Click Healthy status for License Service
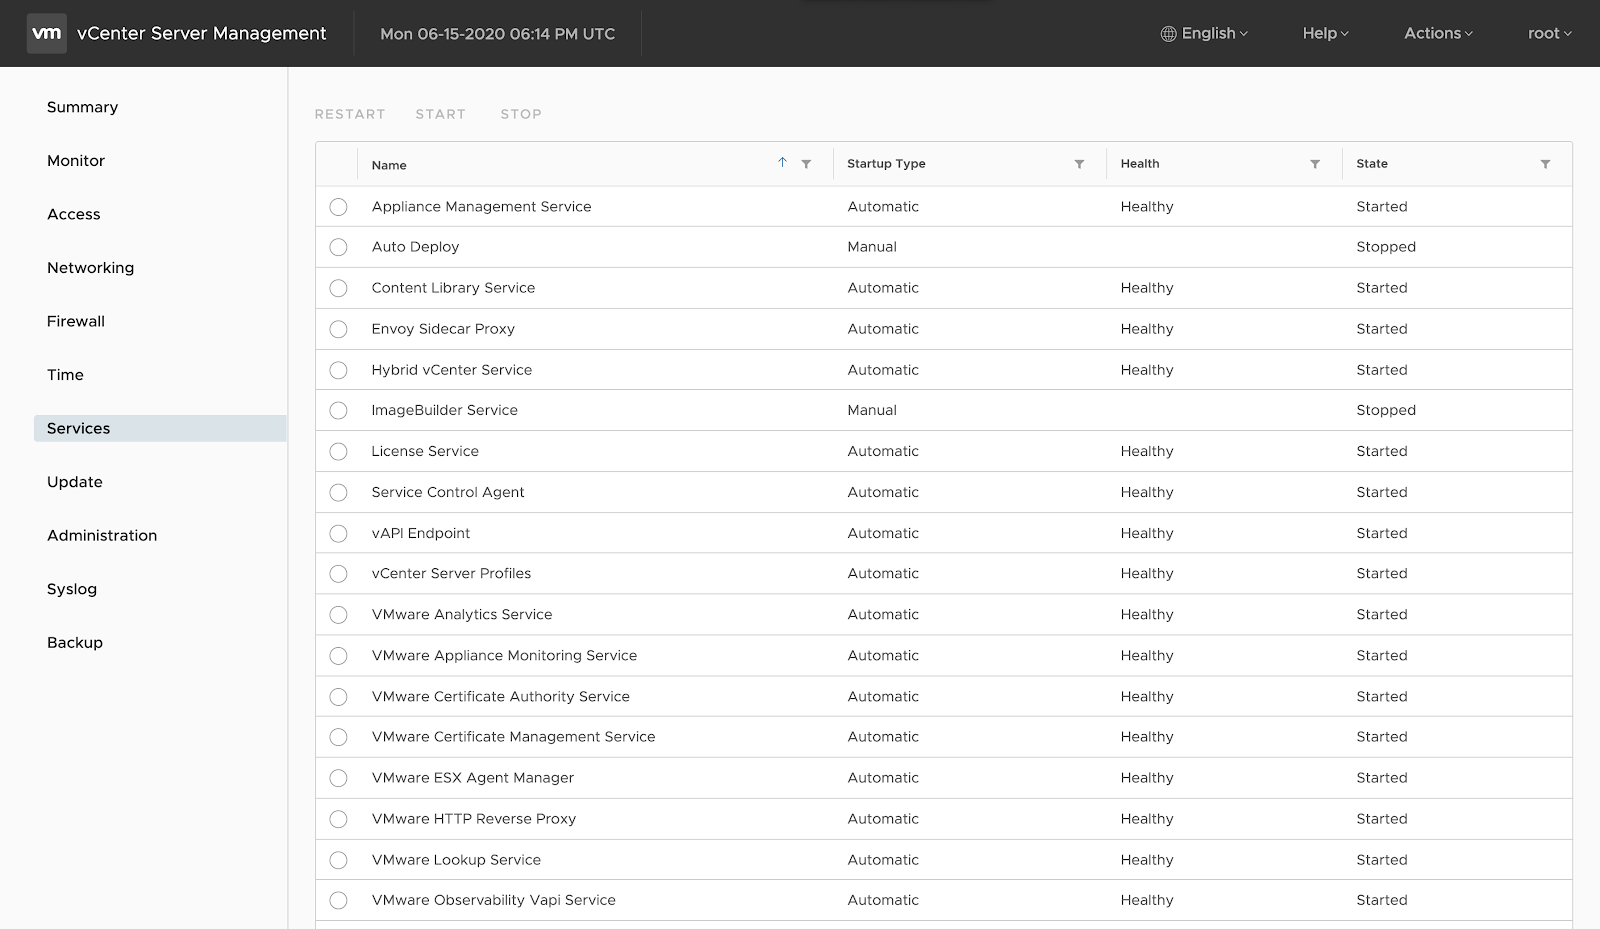Image resolution: width=1600 pixels, height=929 pixels. [x=1147, y=451]
